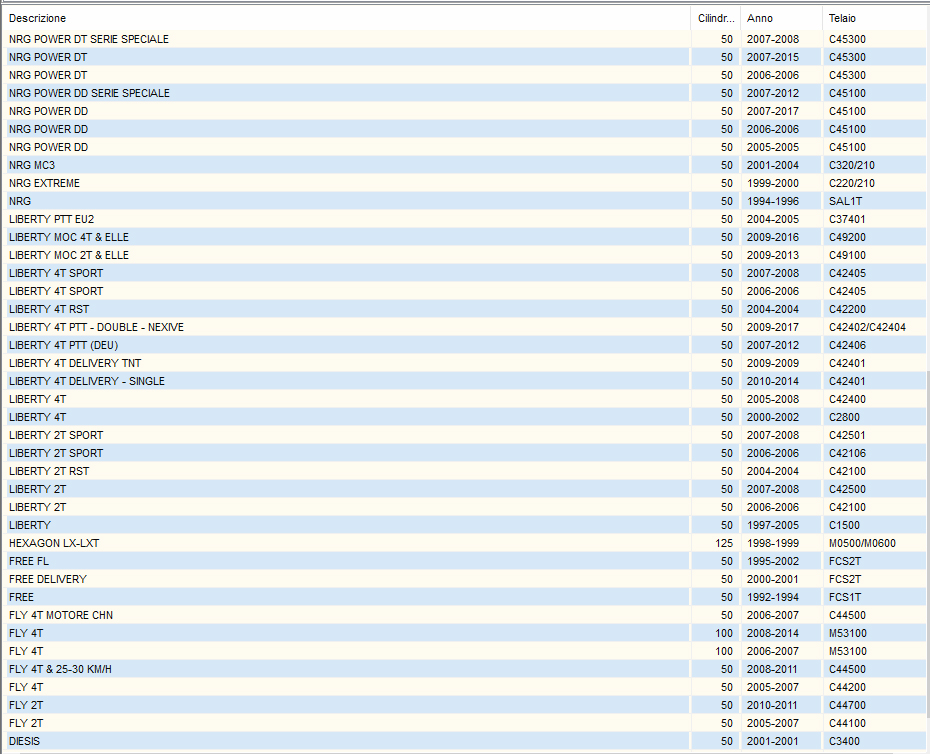Select LIBERTY 2T row dated 2006-2006
Screen dimensions: 930x754
pyautogui.click(x=464, y=507)
